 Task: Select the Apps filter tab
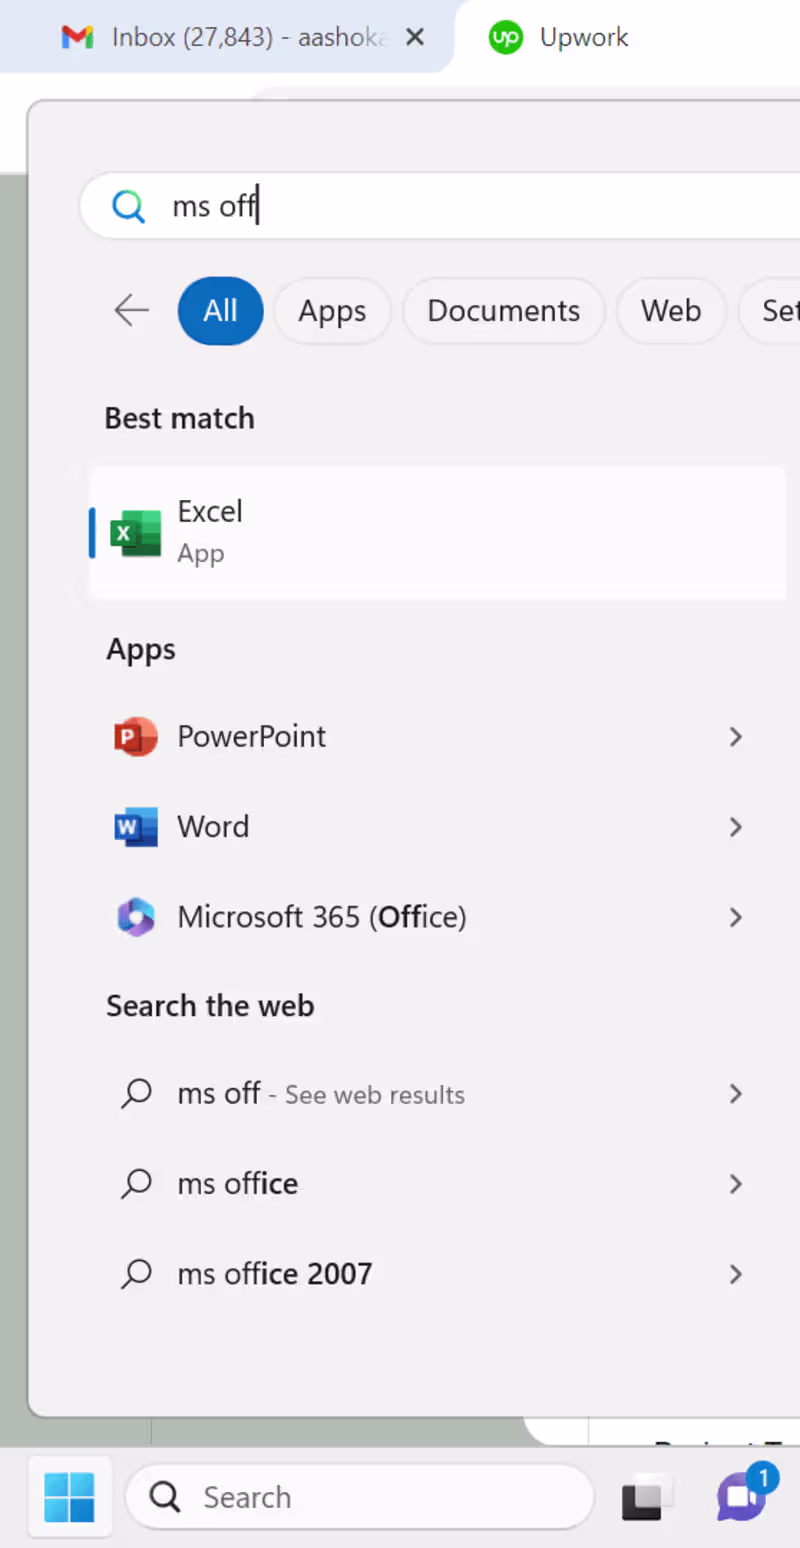pos(332,311)
